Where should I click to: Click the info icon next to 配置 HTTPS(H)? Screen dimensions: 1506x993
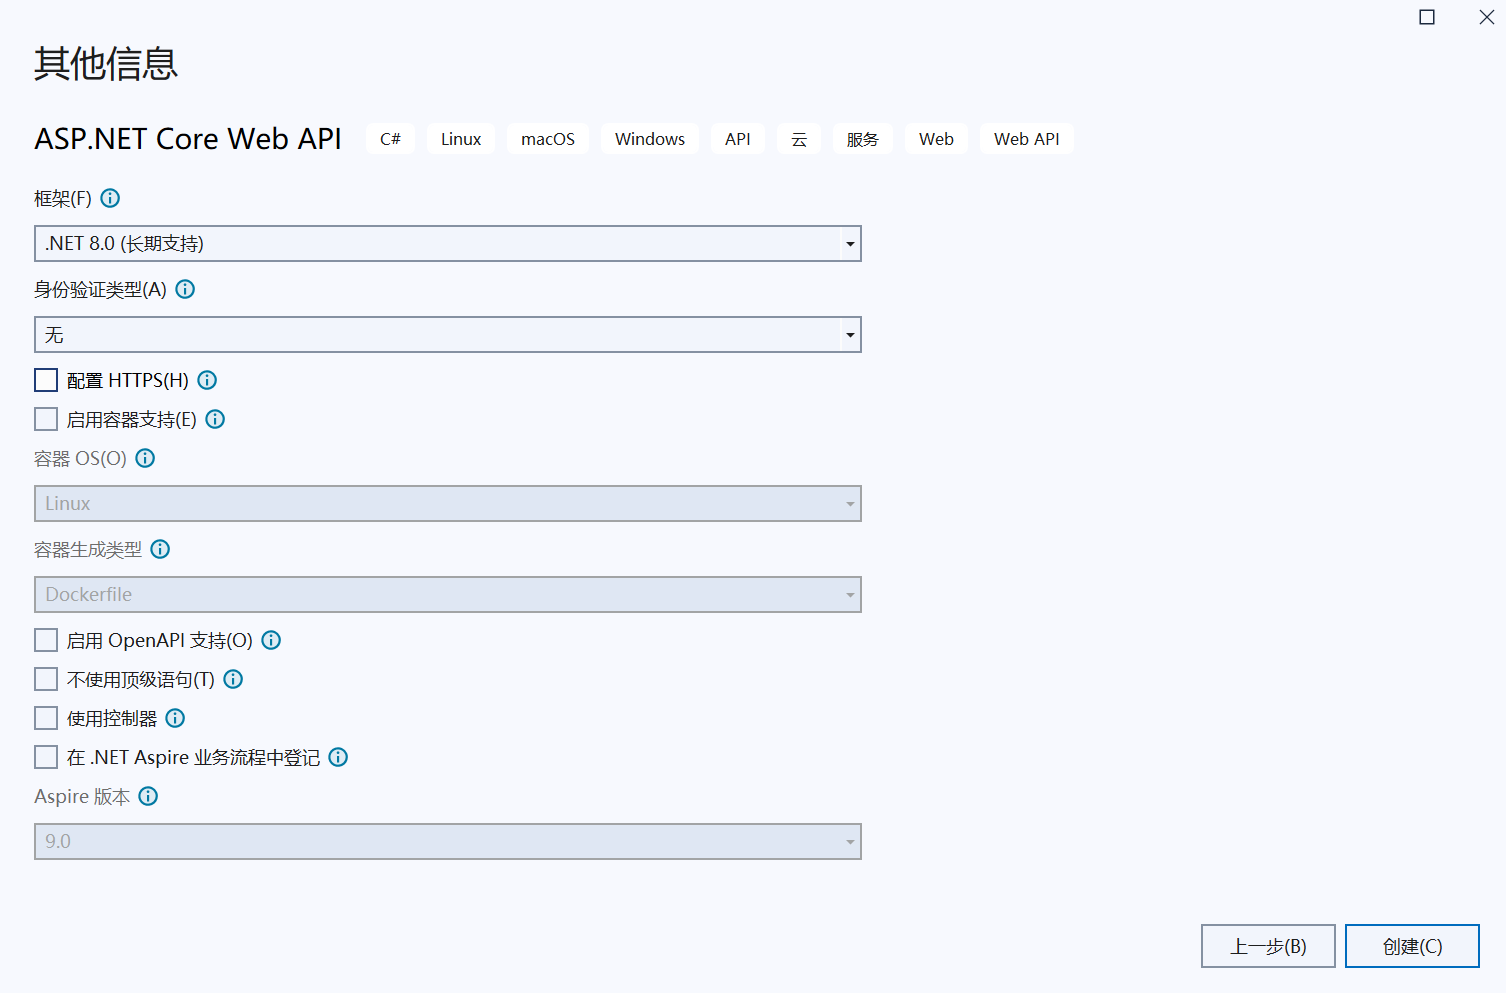pyautogui.click(x=207, y=380)
